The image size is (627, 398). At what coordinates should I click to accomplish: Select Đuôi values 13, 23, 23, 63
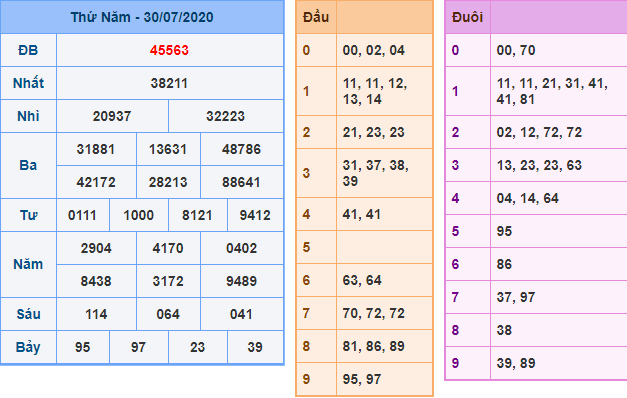539,165
